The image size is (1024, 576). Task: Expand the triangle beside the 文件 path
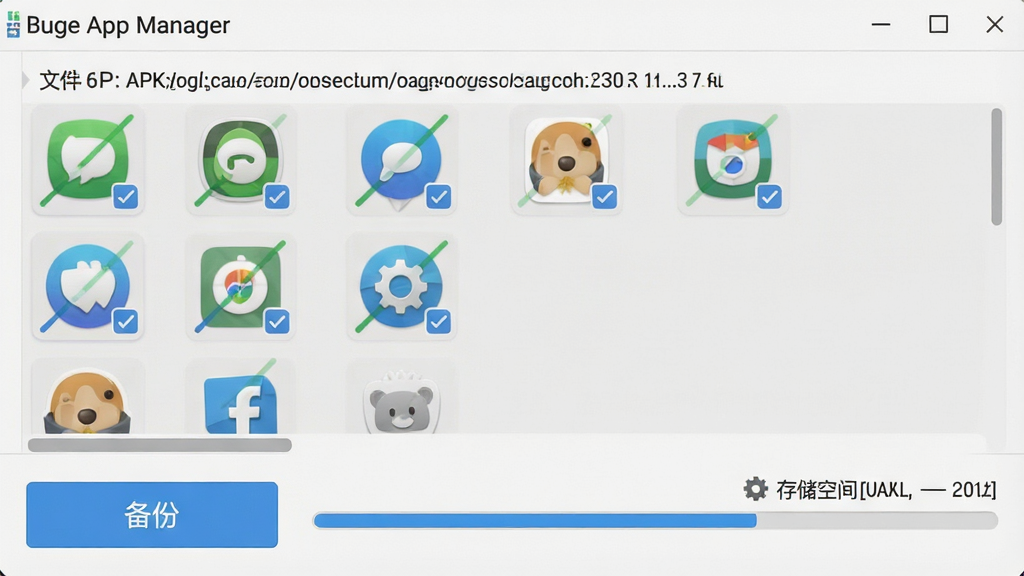tap(25, 80)
